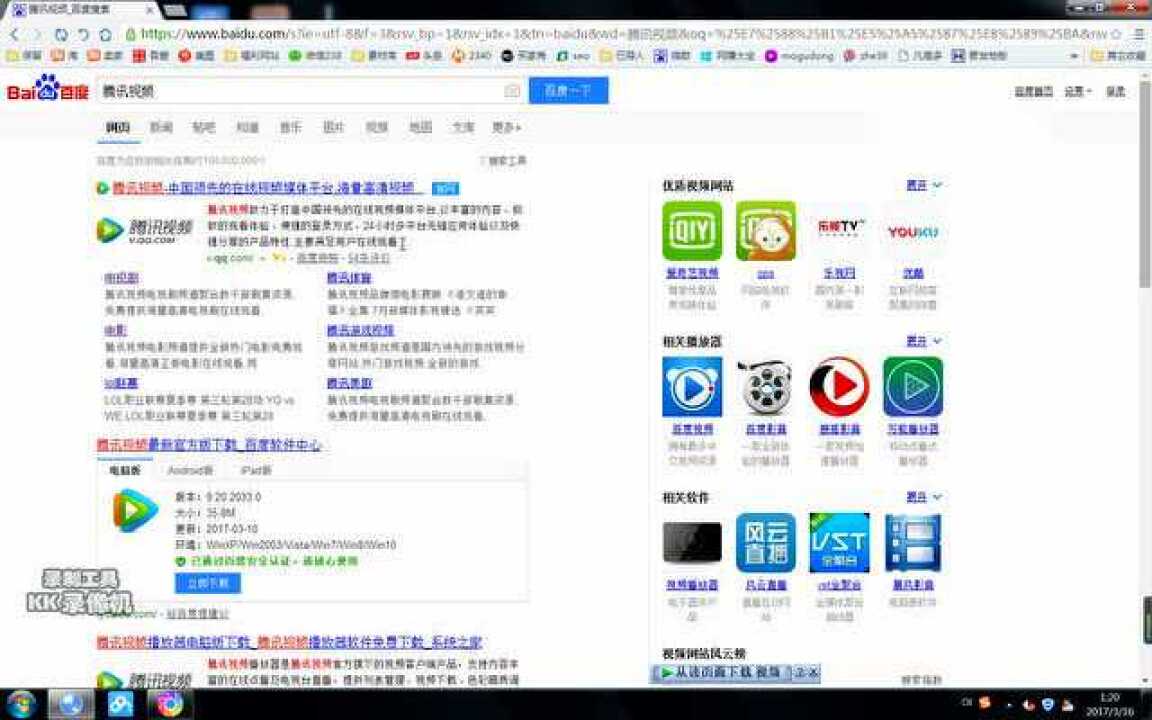
Task: Click the page vertical scrollbar thumb
Action: (1145, 184)
